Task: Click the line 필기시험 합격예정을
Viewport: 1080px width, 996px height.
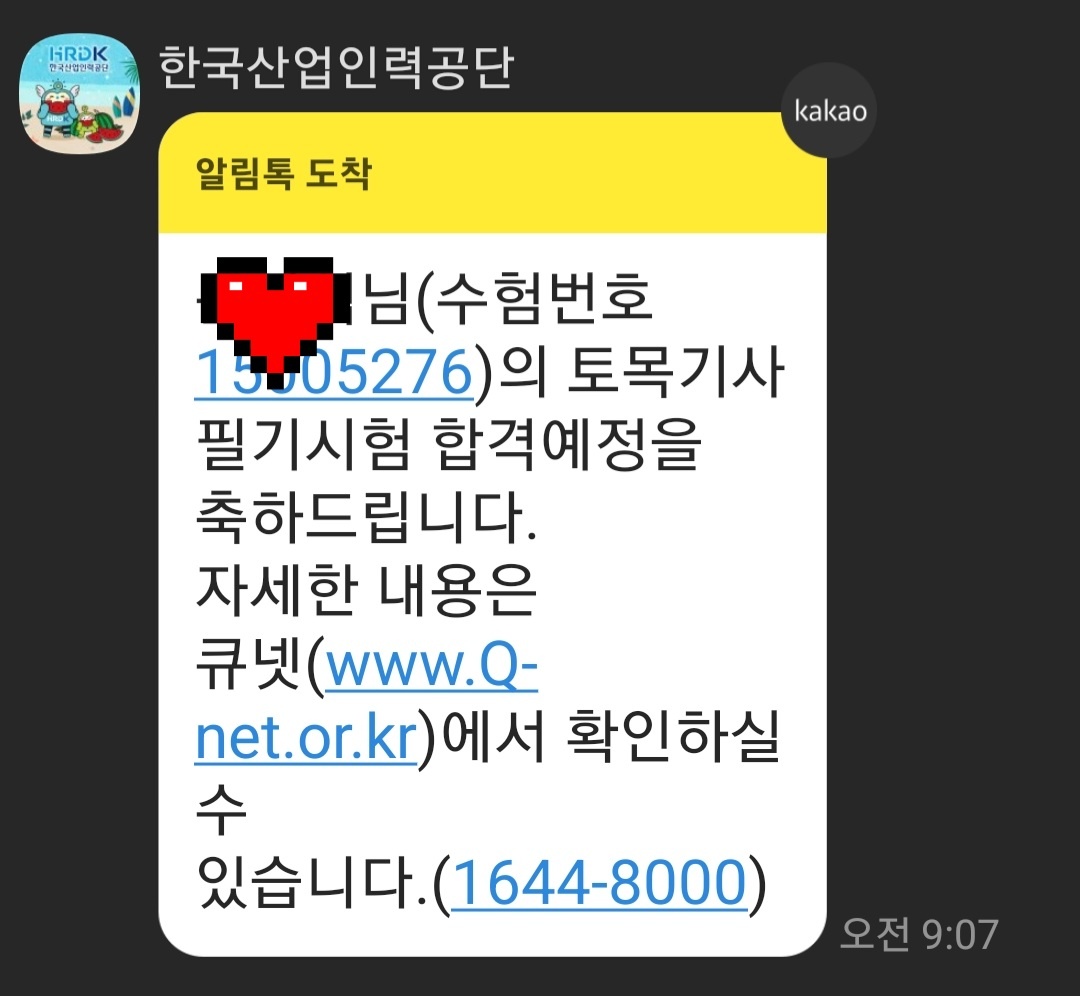Action: [449, 444]
